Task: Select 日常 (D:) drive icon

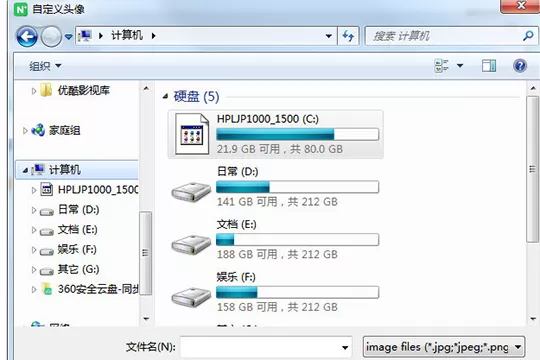Action: tap(191, 192)
